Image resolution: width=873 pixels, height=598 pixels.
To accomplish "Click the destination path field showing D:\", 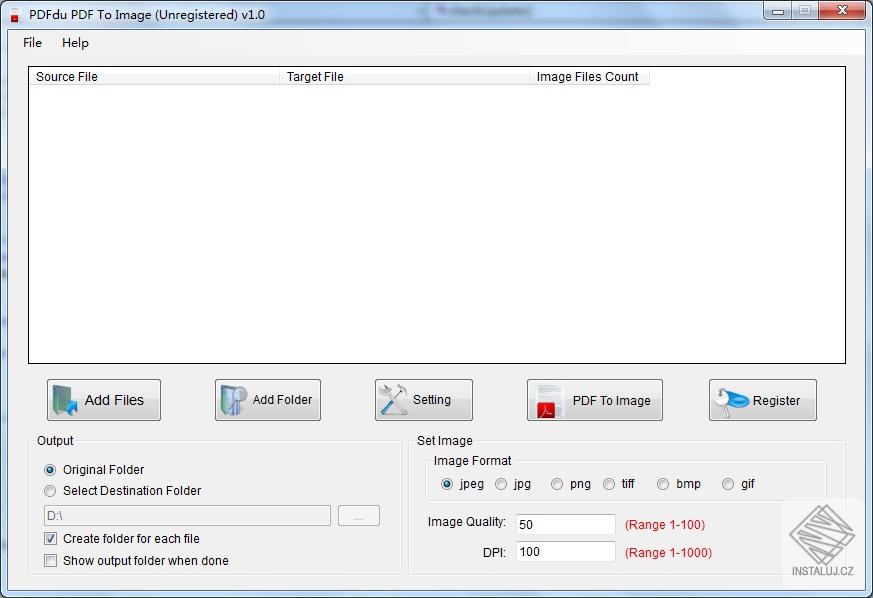I will [x=187, y=516].
